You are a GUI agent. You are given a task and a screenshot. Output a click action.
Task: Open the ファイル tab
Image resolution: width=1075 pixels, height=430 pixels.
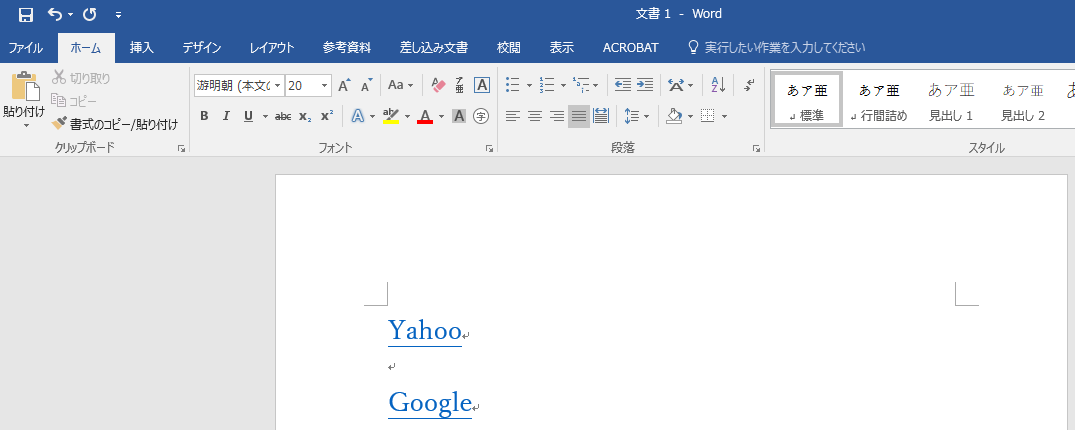[25, 47]
